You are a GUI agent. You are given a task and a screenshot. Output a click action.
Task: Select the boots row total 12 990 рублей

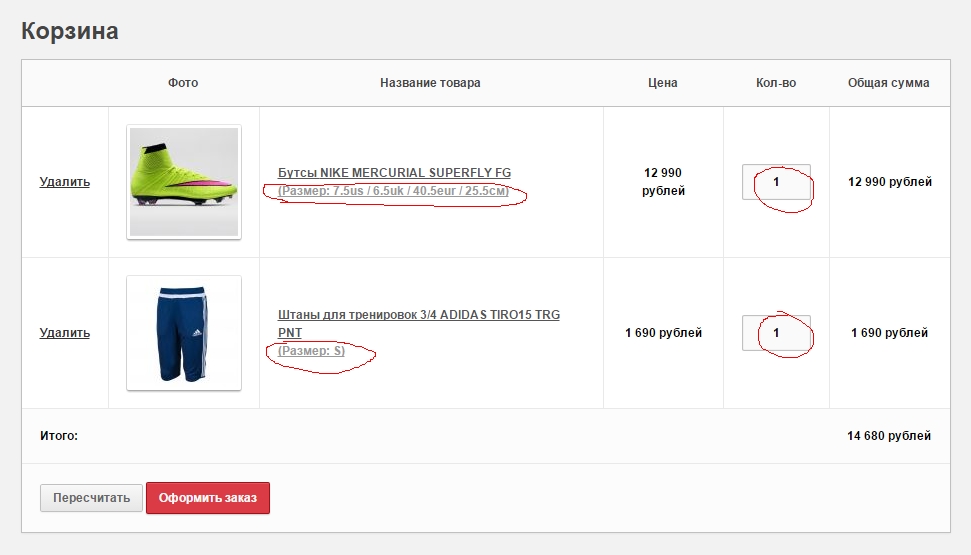click(890, 181)
